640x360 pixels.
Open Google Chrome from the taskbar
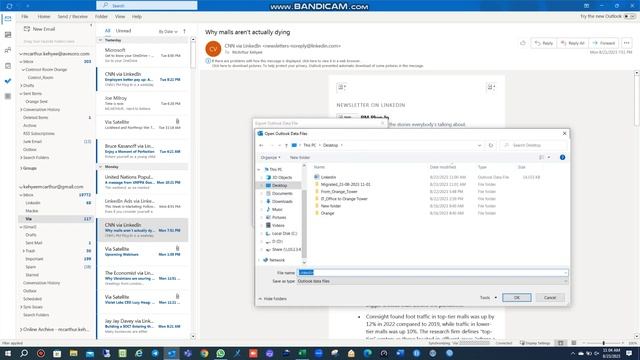pyautogui.click(x=204, y=353)
